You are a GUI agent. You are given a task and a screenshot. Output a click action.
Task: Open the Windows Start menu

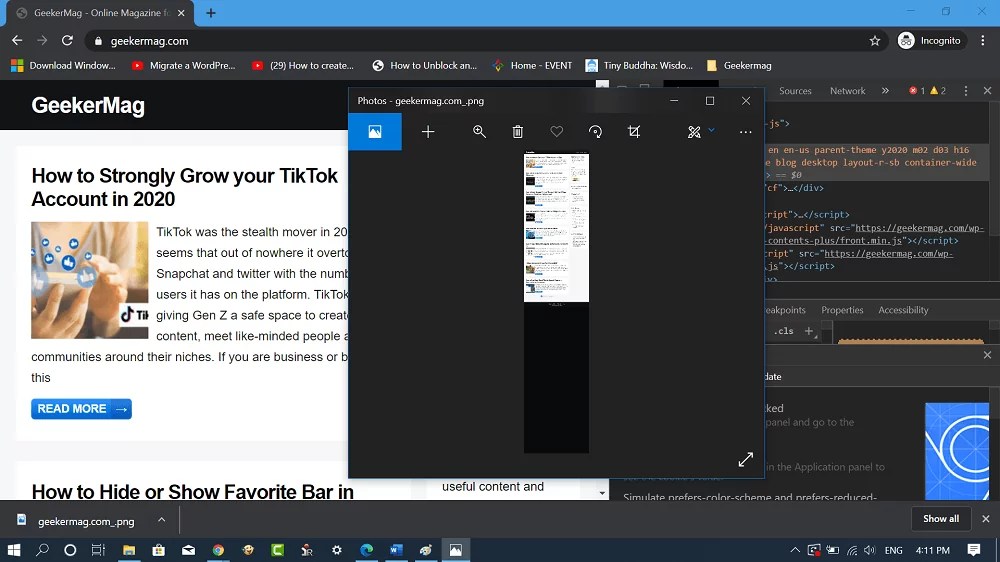click(13, 550)
